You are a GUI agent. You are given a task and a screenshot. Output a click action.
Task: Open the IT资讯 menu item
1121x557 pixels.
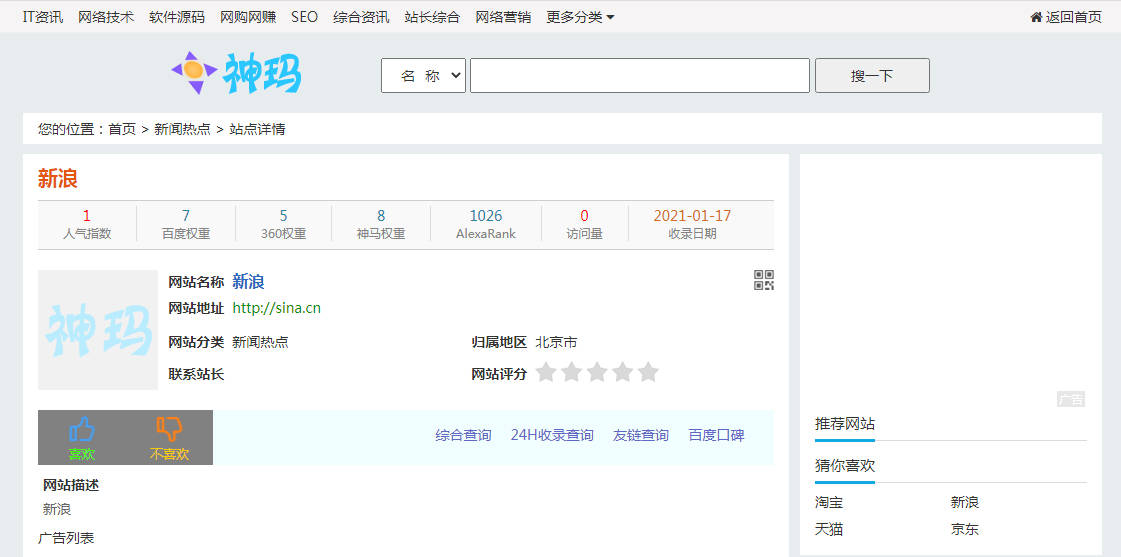(x=43, y=17)
